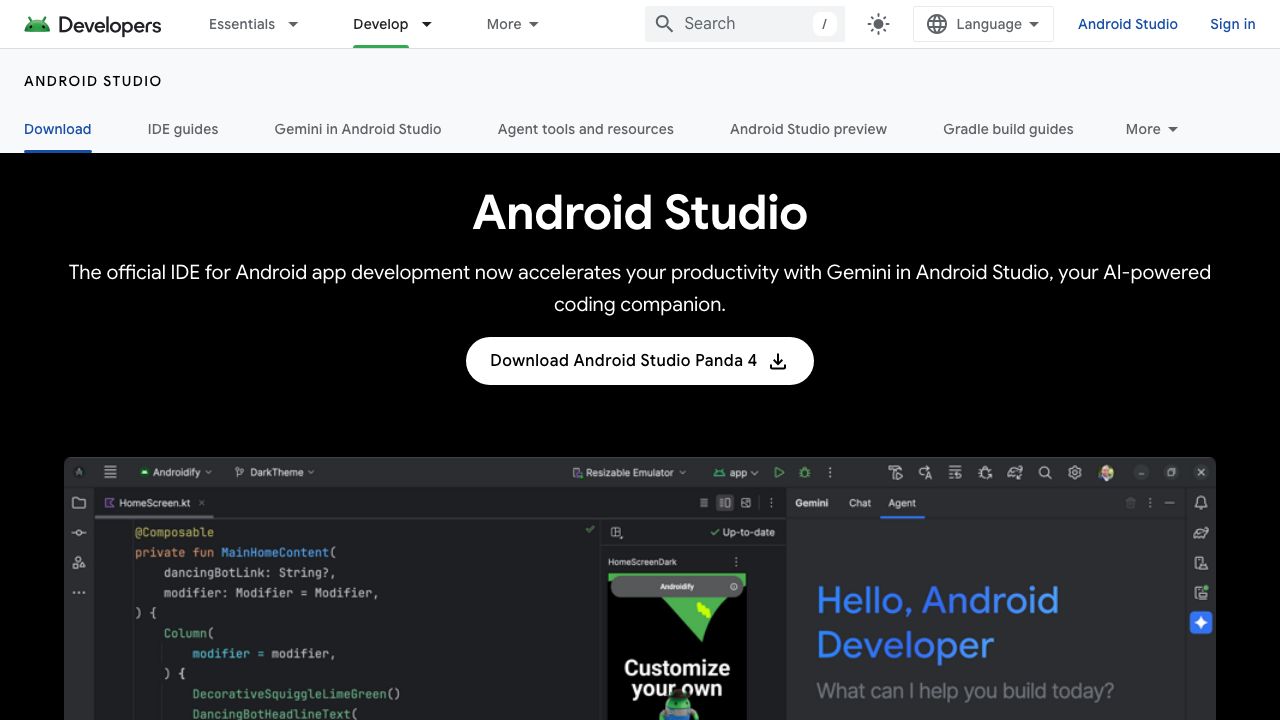
Task: Open the Language dropdown
Action: click(x=983, y=24)
